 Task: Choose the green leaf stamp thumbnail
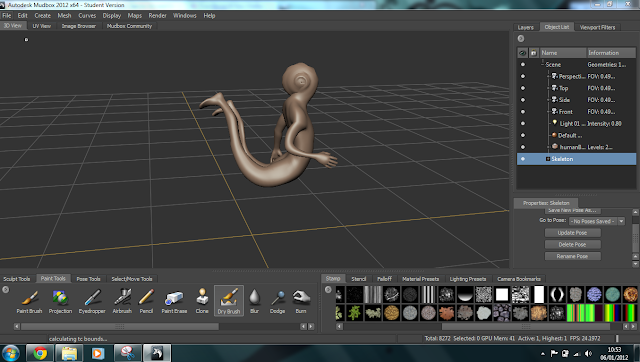pos(355,313)
